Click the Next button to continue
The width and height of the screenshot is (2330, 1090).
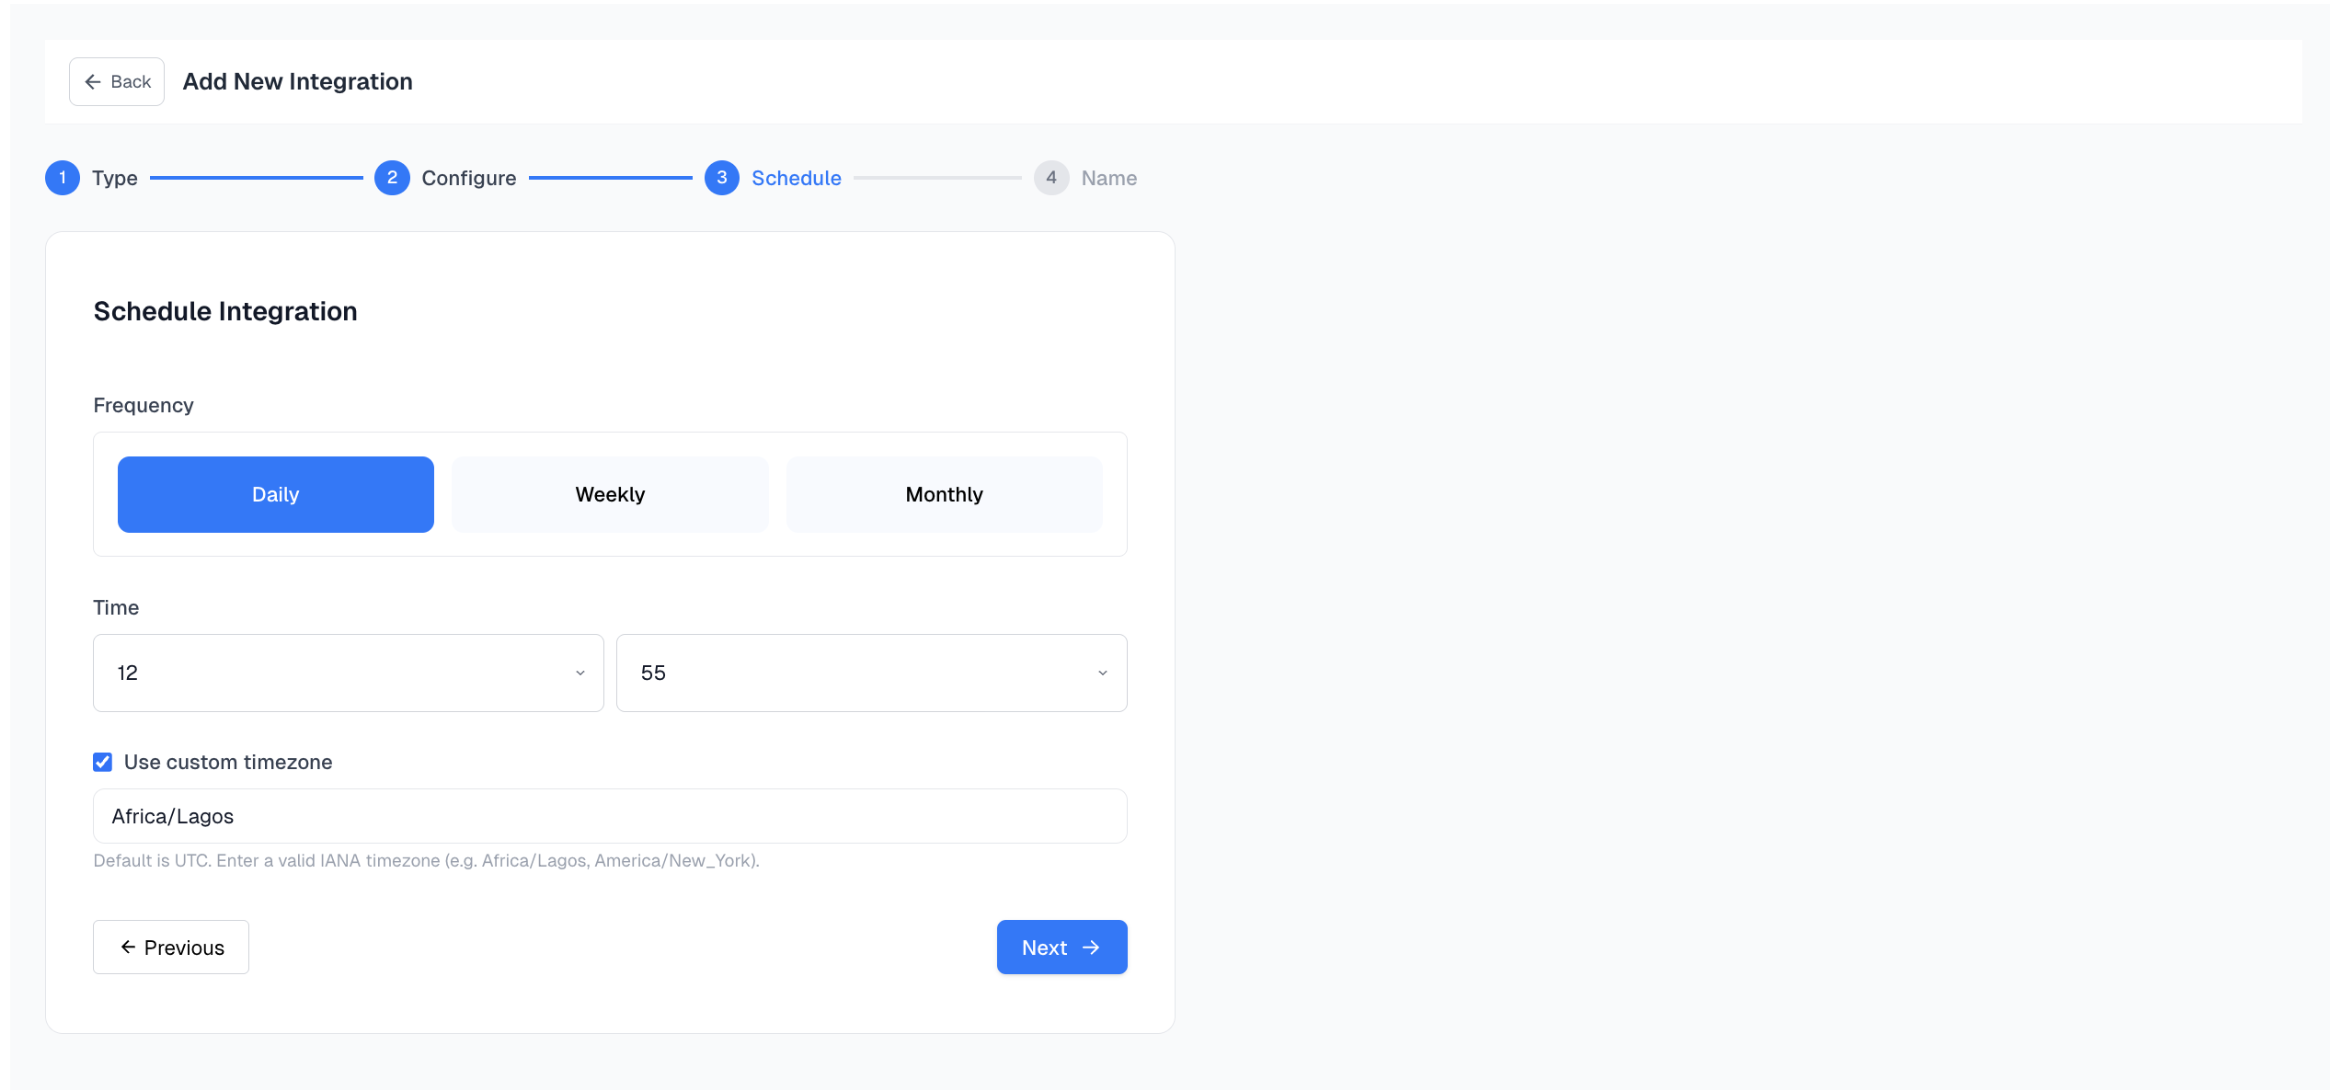coord(1062,947)
